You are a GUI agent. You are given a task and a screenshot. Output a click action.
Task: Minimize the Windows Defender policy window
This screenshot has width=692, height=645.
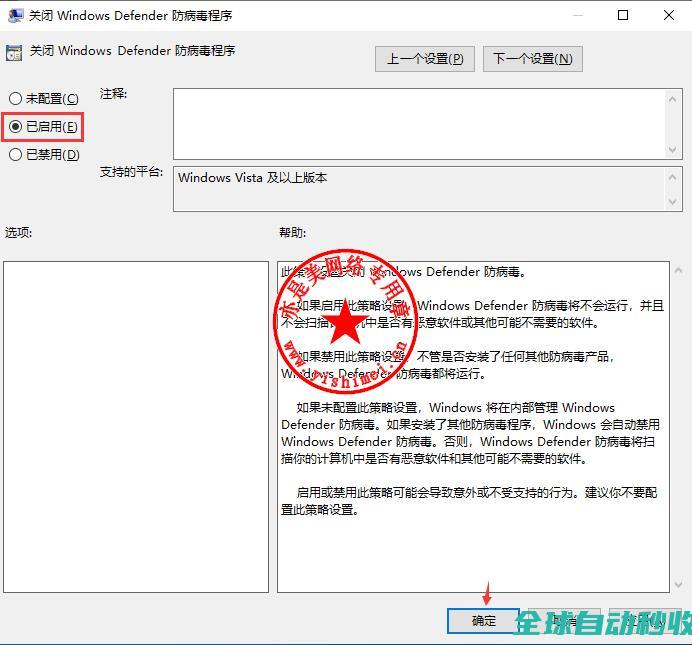tap(577, 15)
